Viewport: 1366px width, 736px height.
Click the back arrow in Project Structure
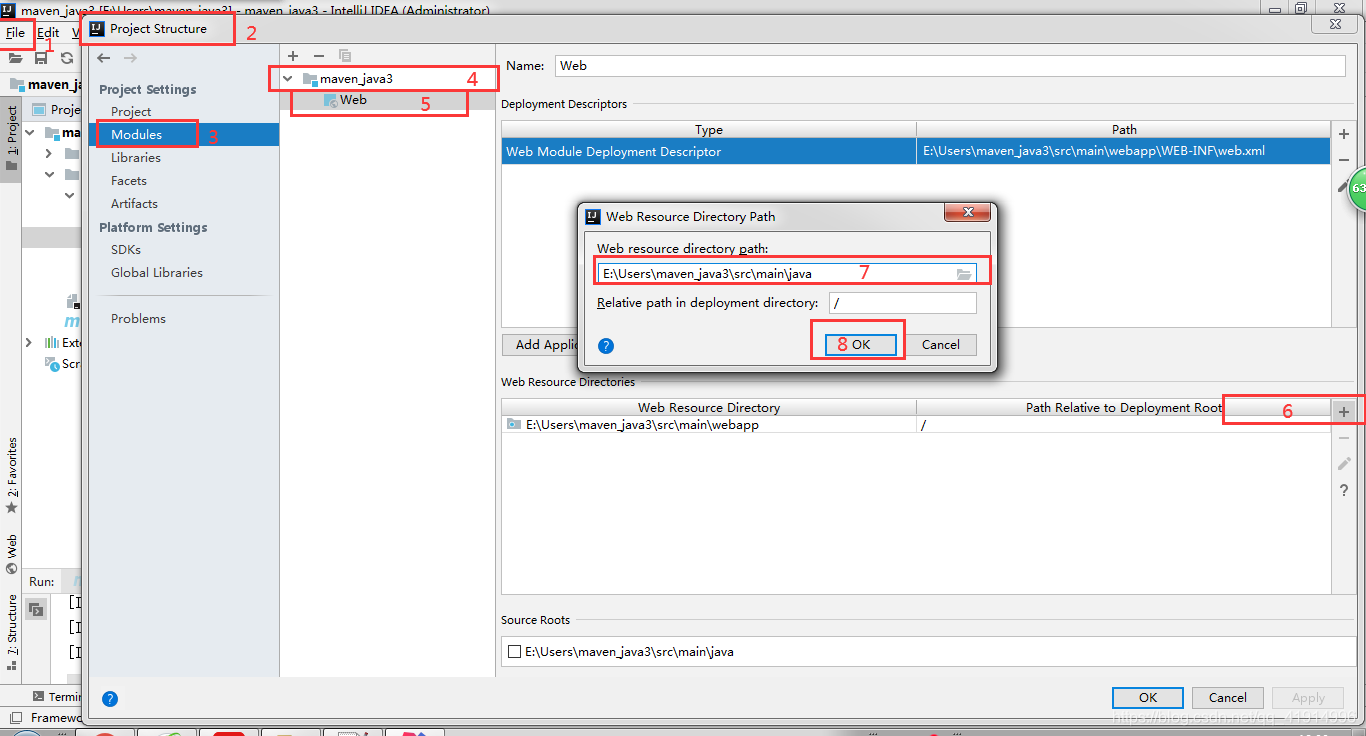(103, 58)
